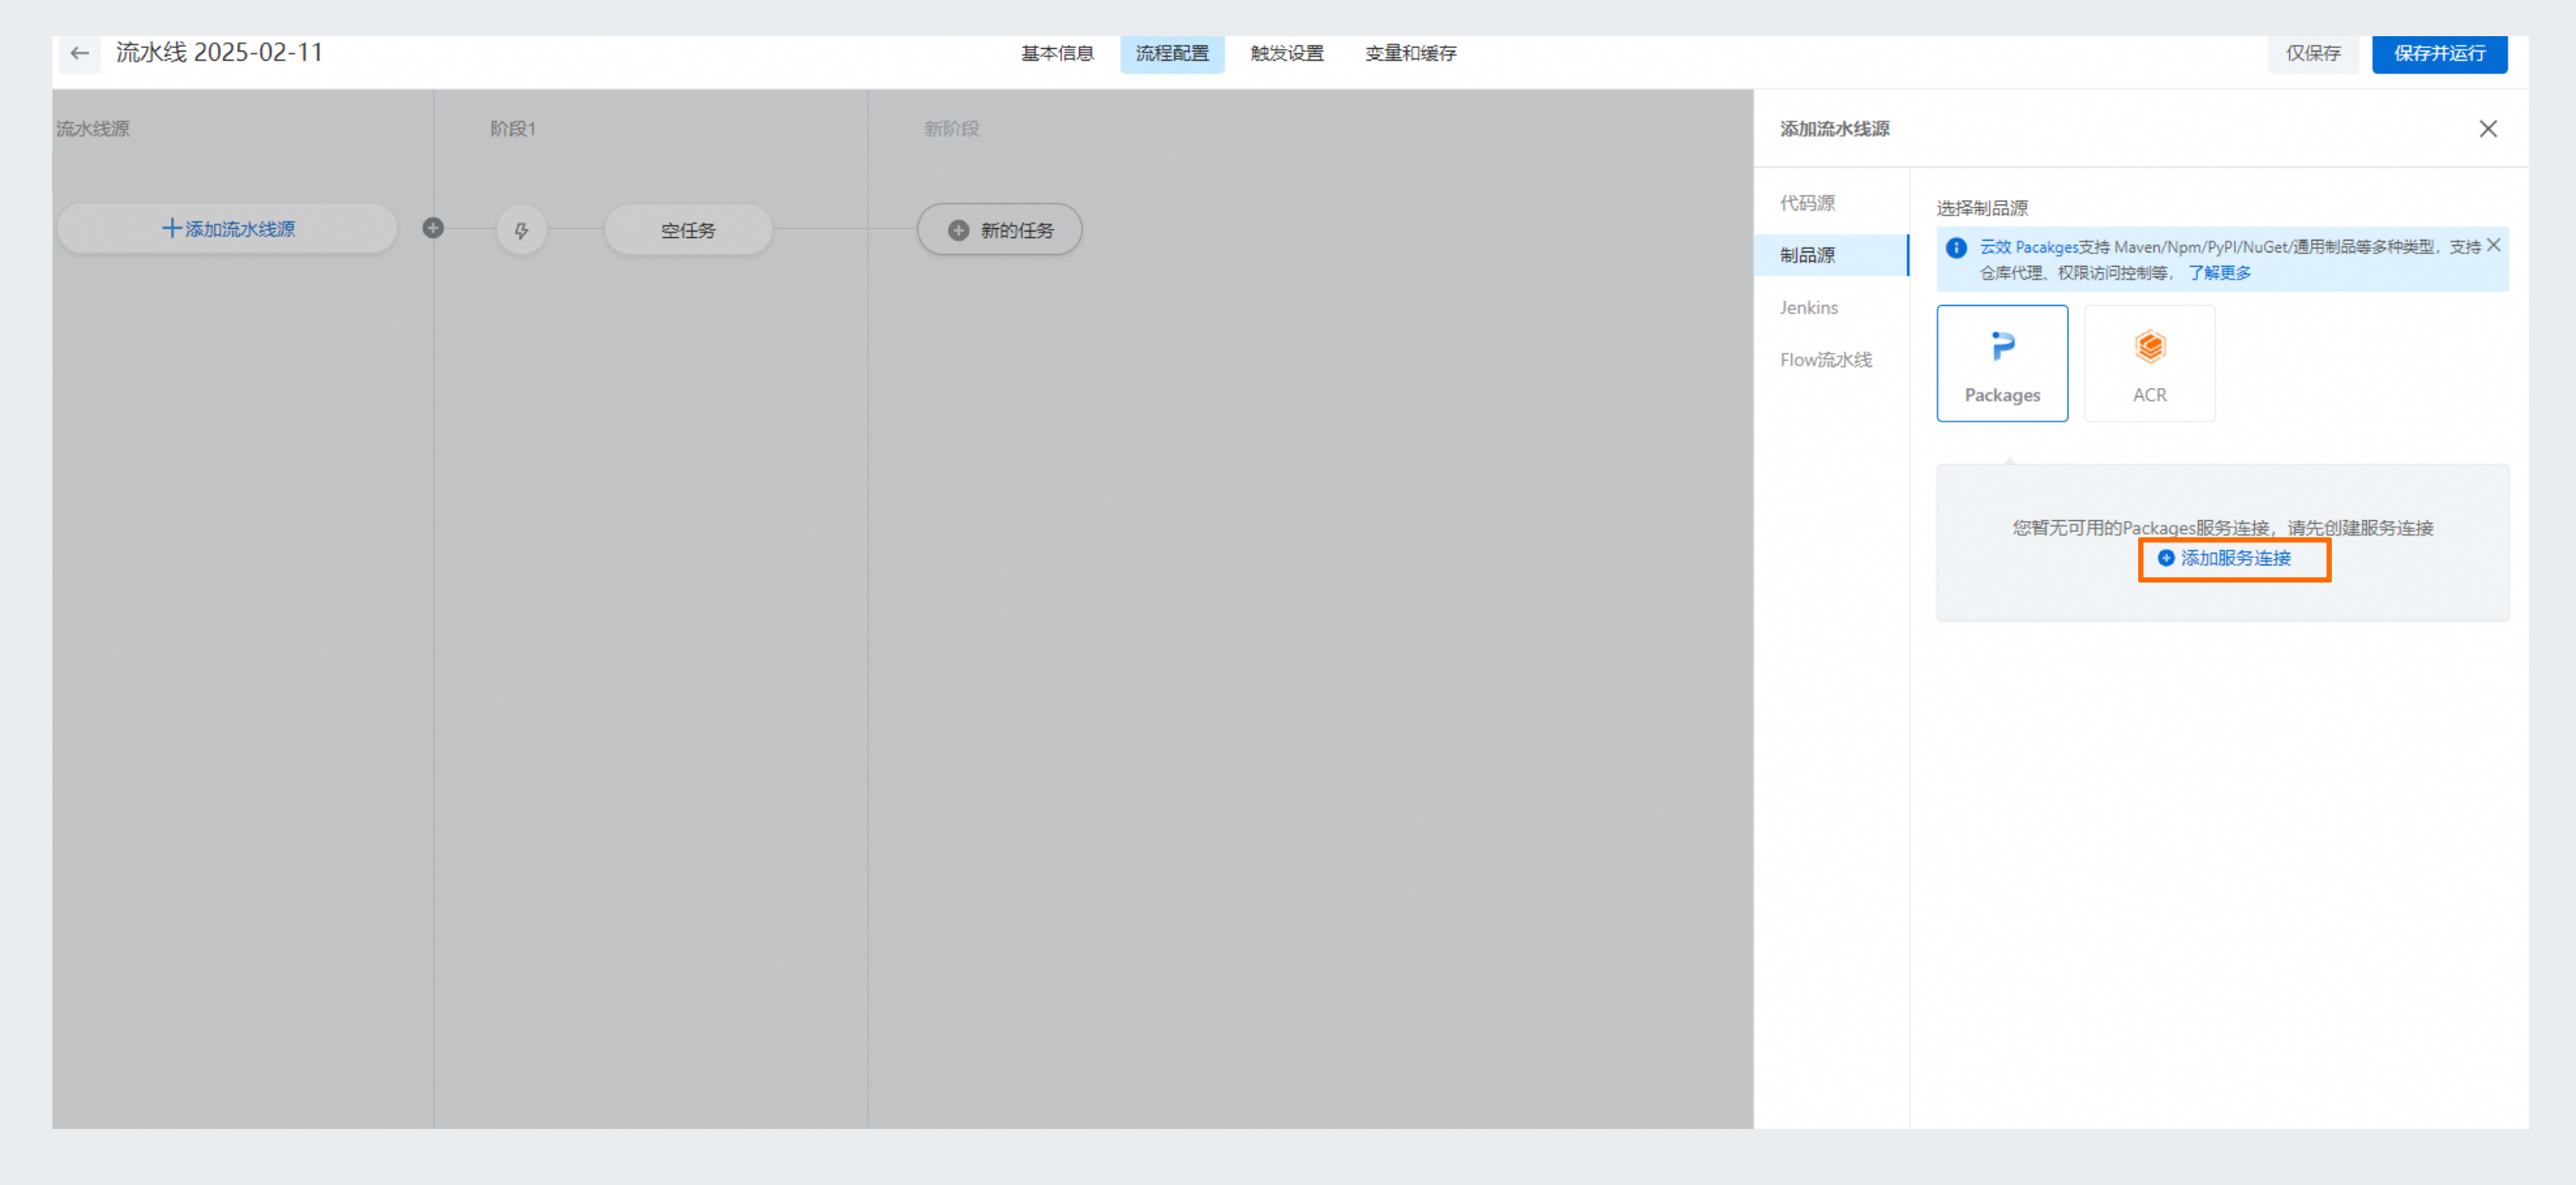This screenshot has height=1185, width=2576.
Task: Open the 云效 Pacakges link in banner
Action: 2029,247
